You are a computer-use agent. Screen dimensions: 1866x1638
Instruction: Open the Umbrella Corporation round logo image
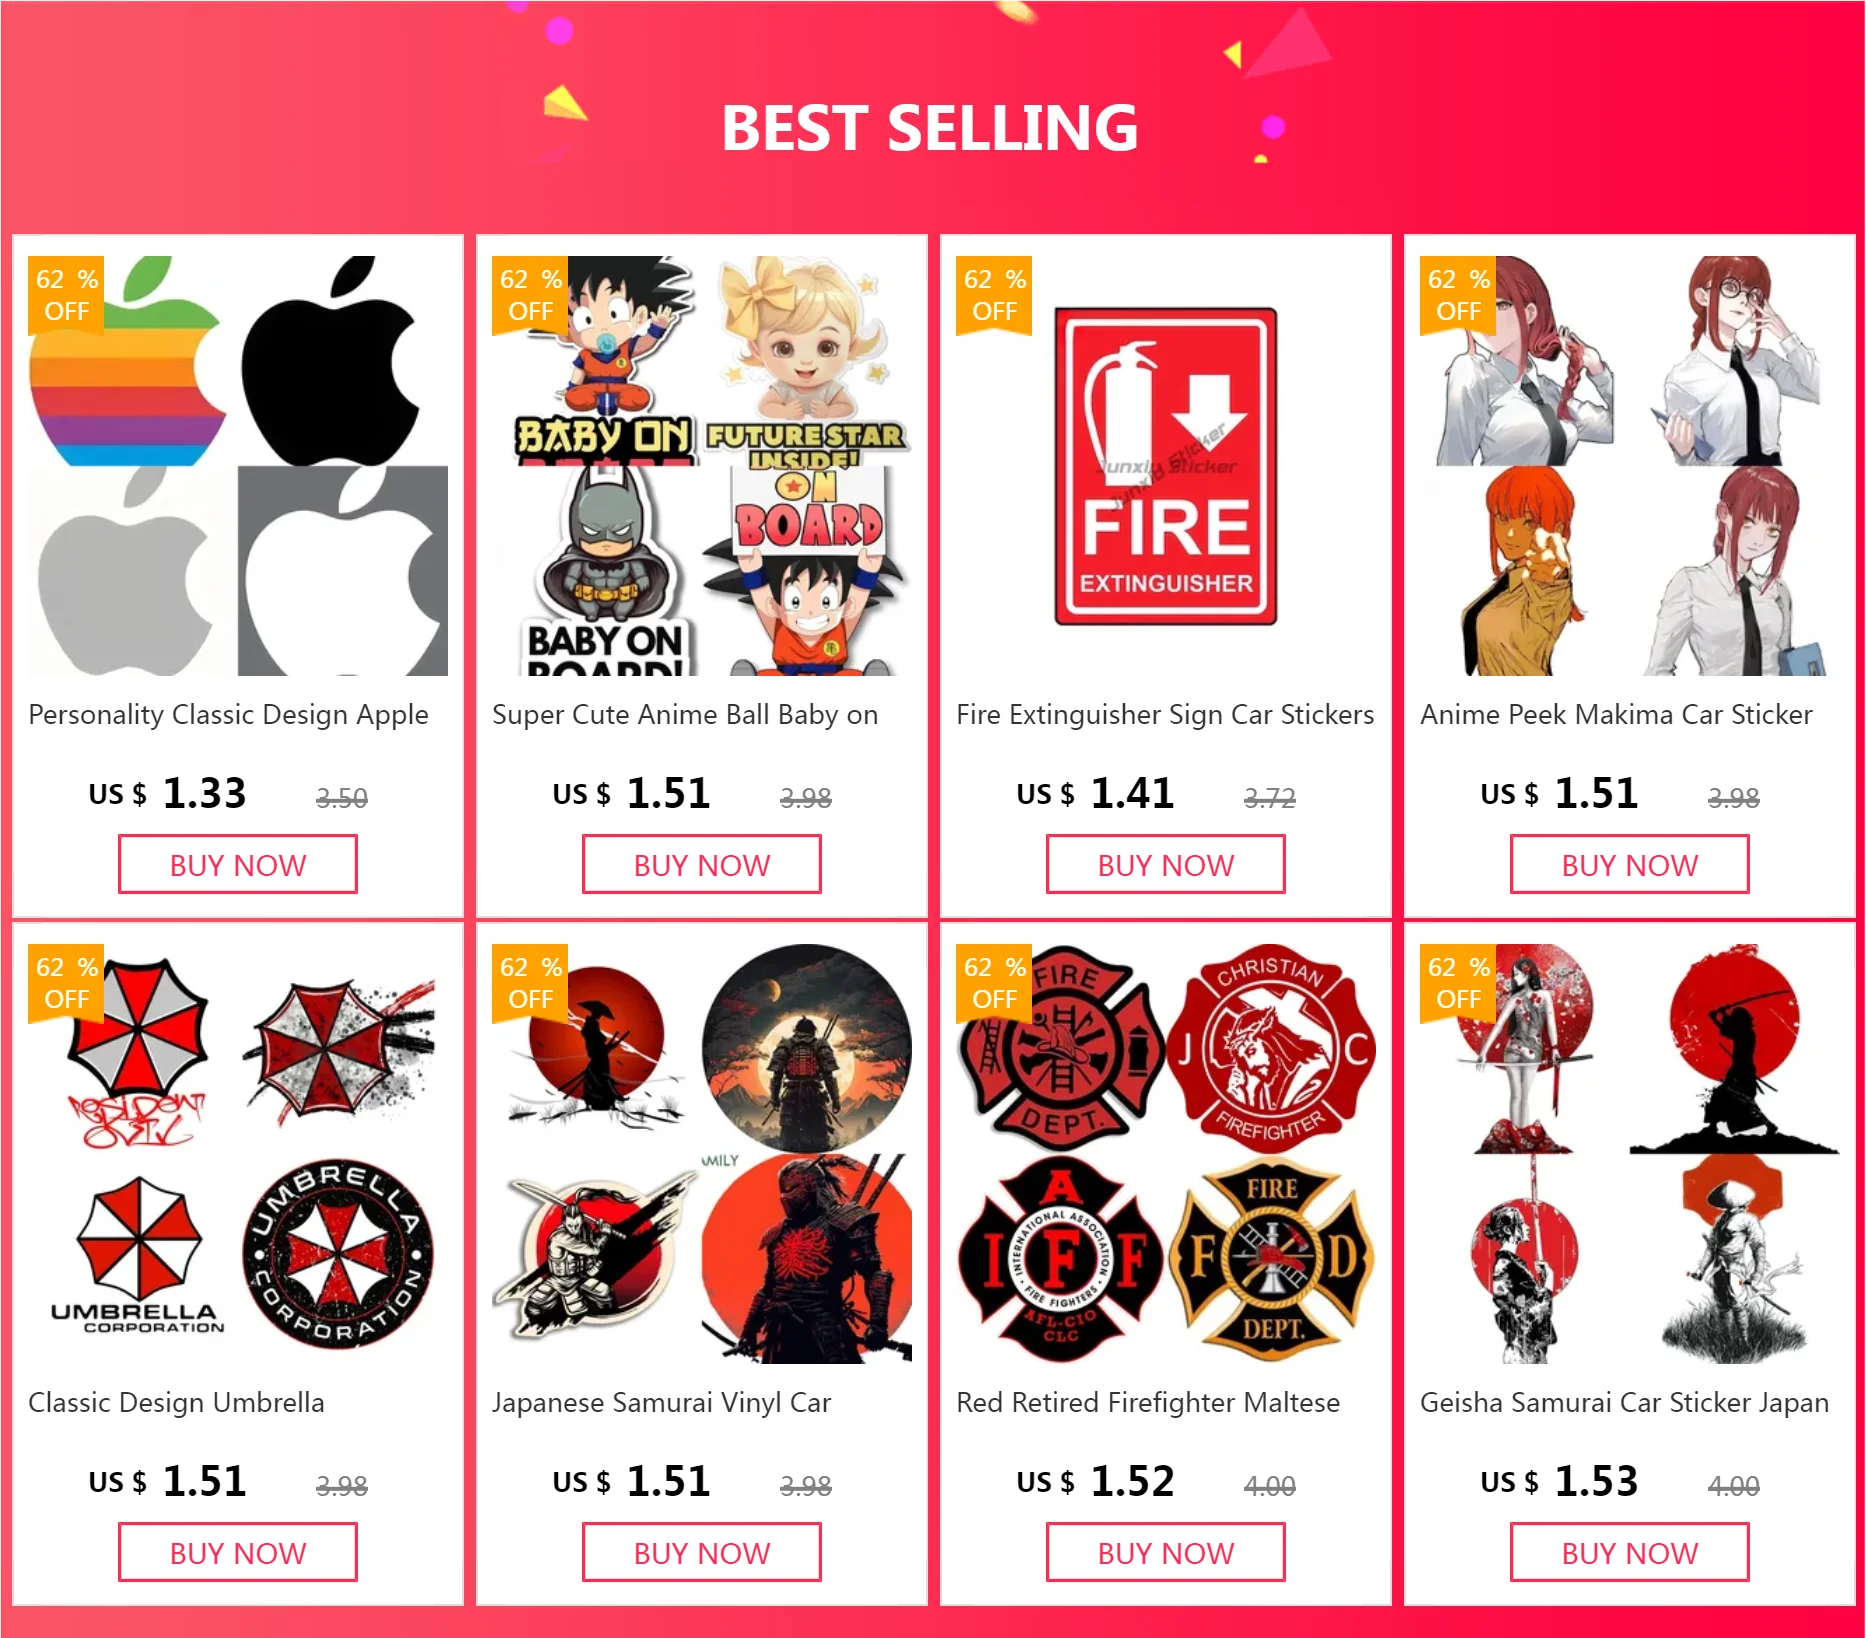(x=339, y=1255)
